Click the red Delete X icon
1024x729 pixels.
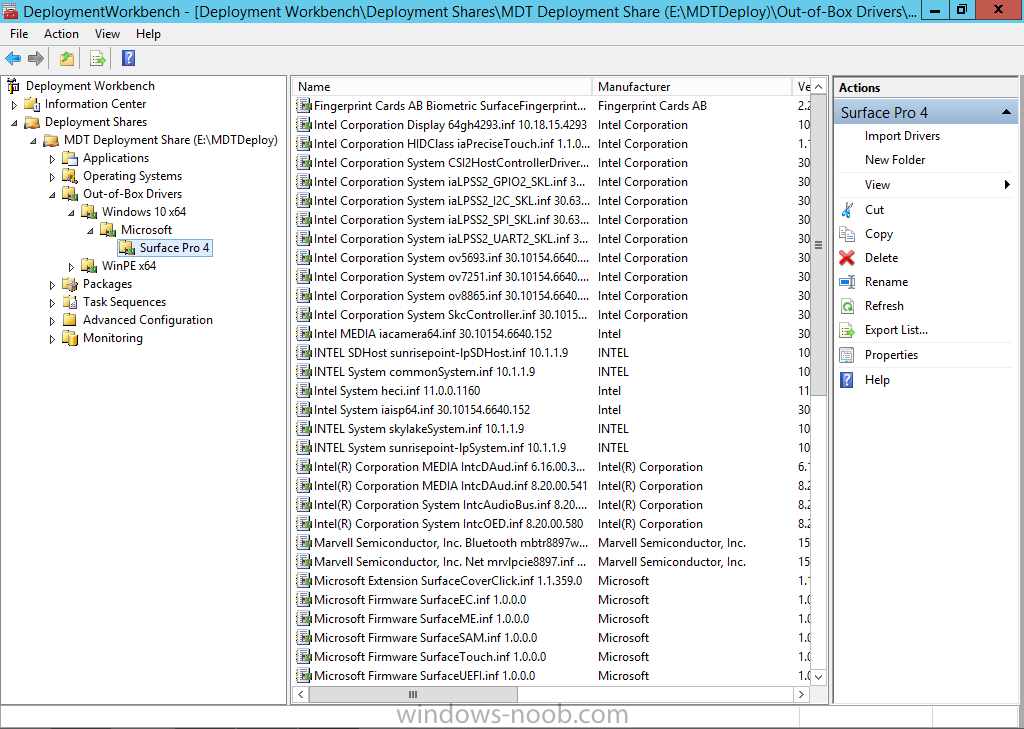[847, 258]
